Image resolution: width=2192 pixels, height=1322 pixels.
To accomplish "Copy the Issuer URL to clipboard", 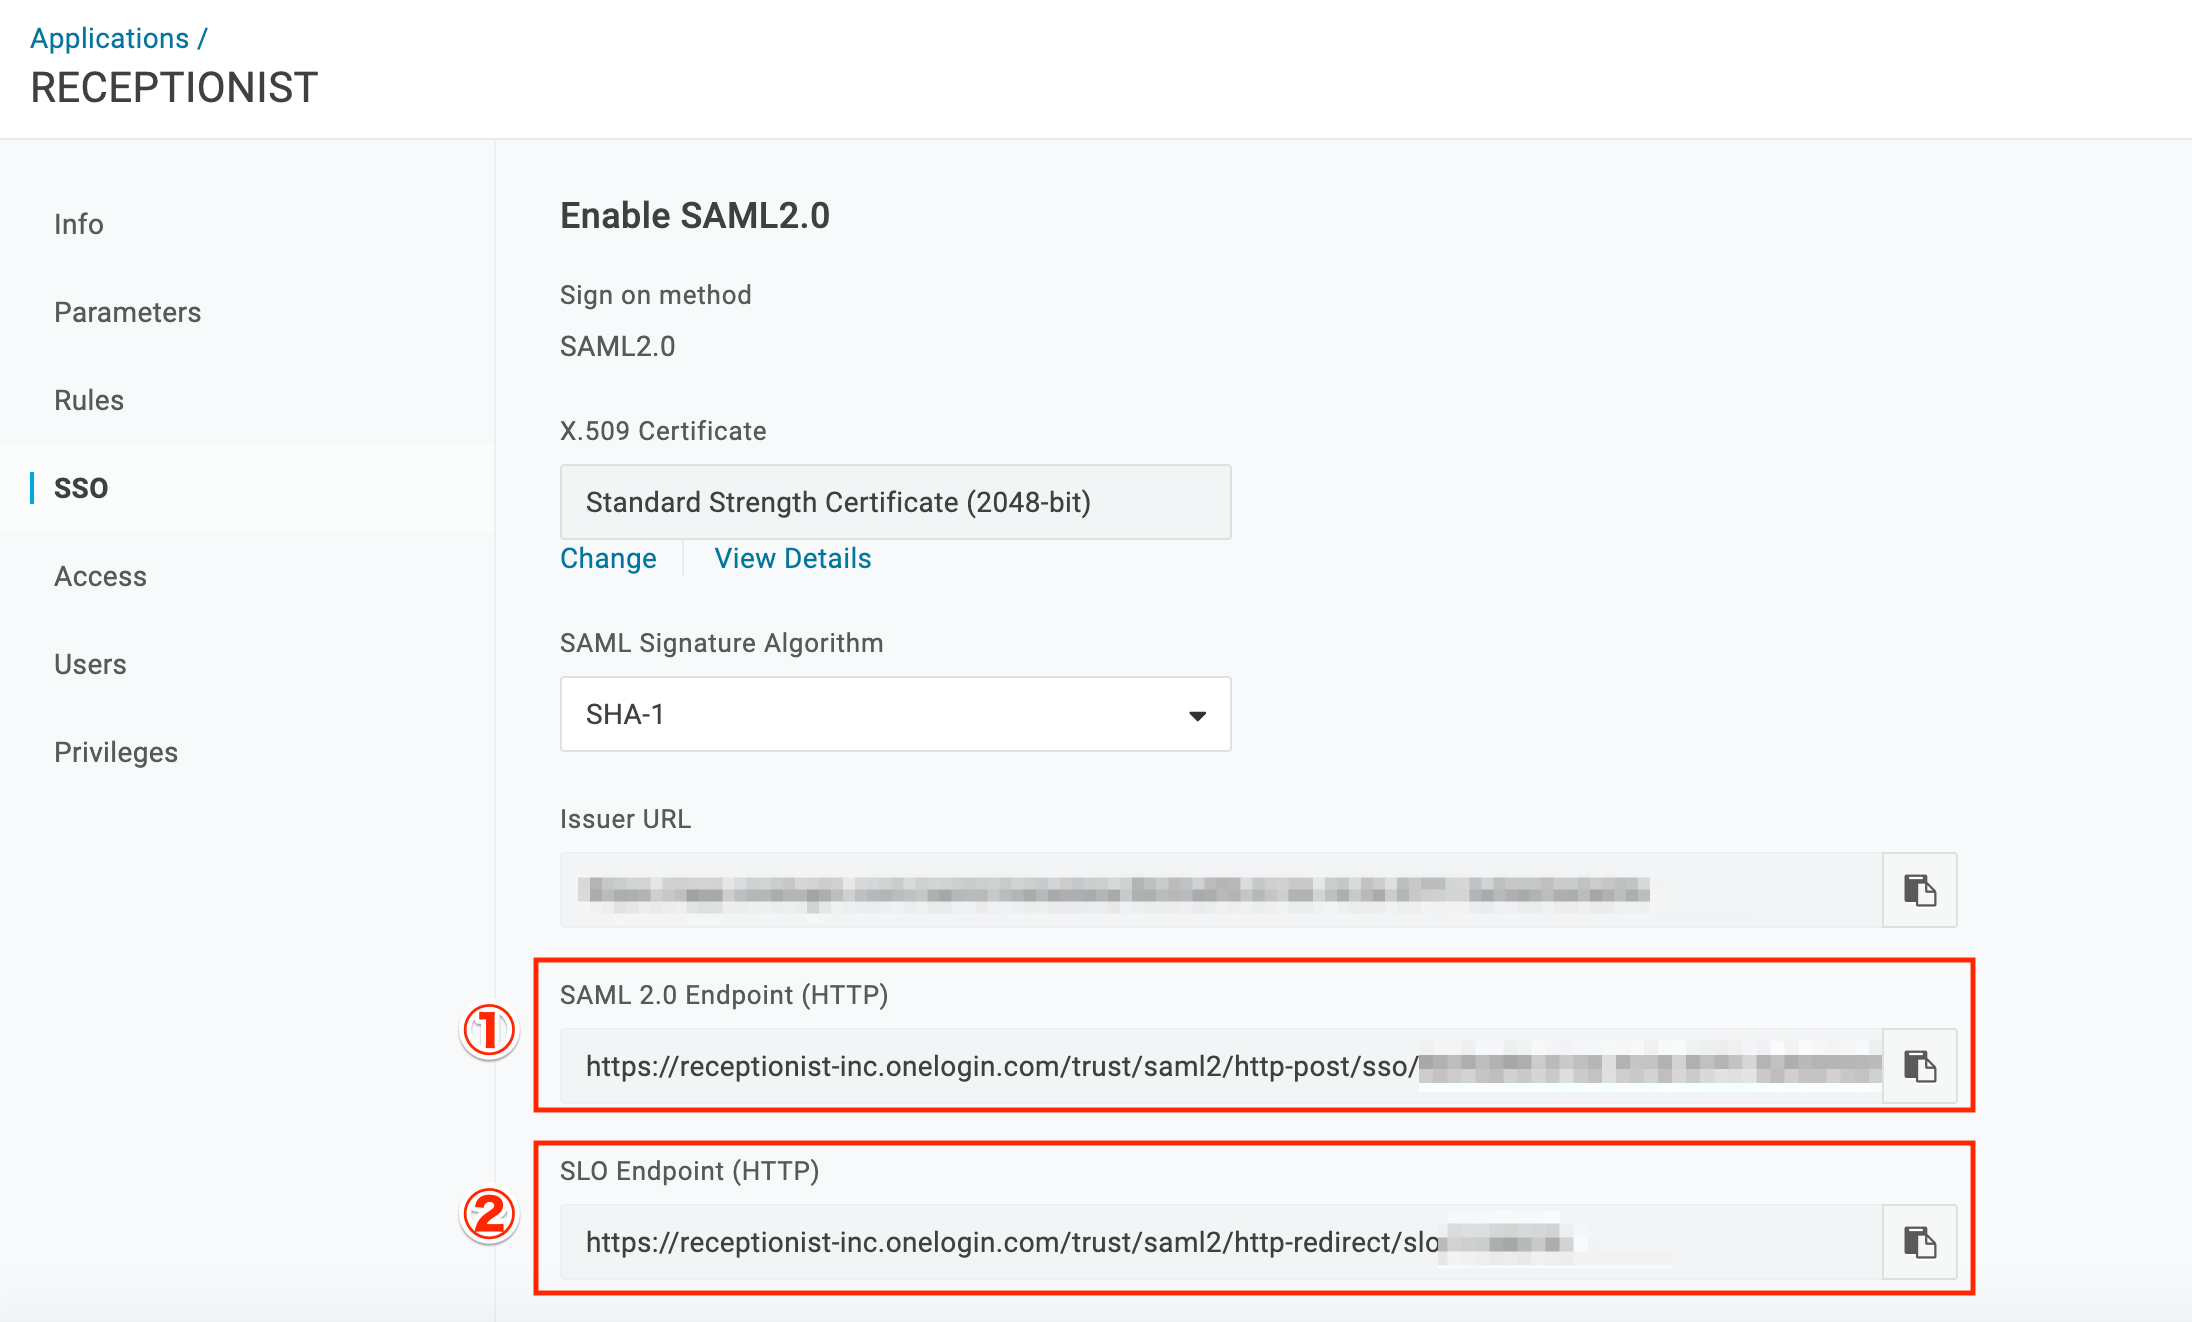I will tap(1919, 890).
